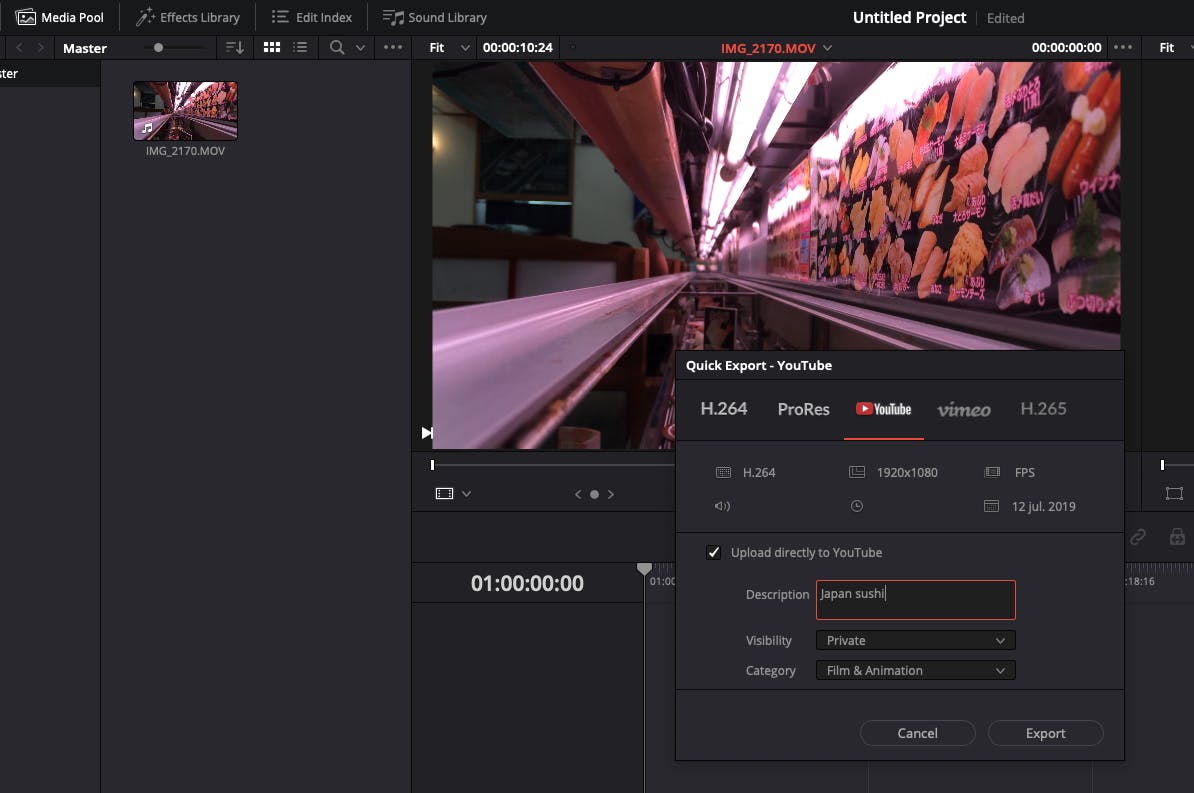Click the media pool sort order icon
The width and height of the screenshot is (1194, 793).
pos(234,47)
